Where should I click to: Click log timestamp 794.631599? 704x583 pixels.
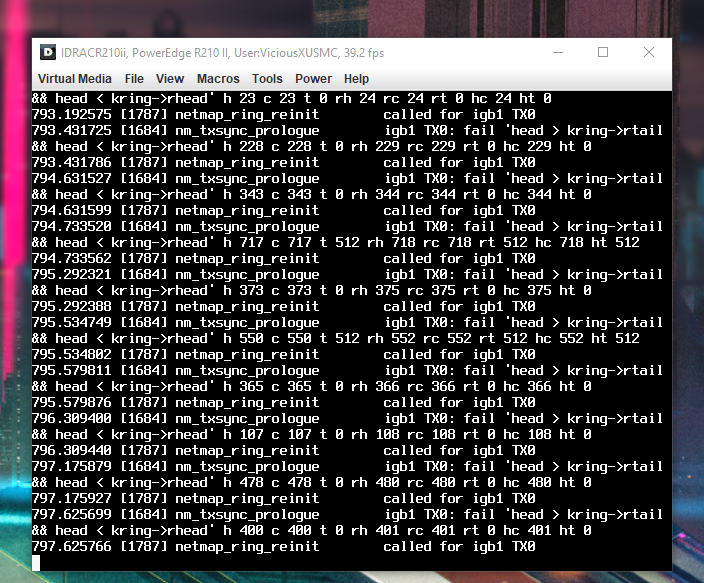click(x=71, y=211)
